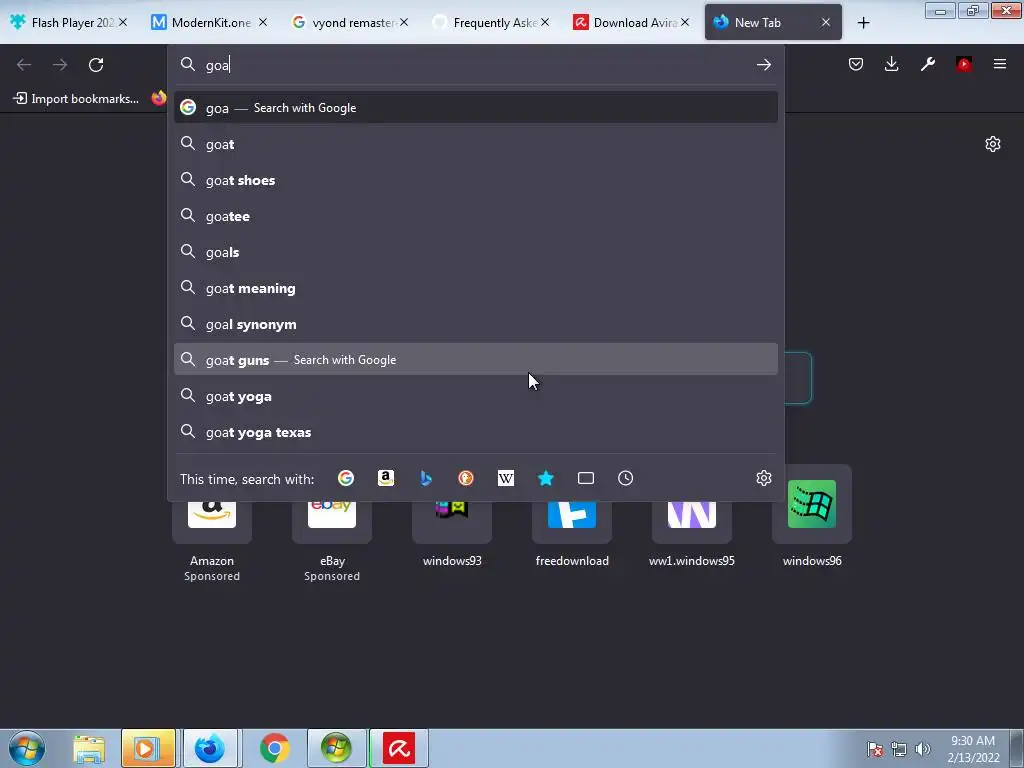Open search settings gear in dropdown
Viewport: 1024px width, 768px height.
click(763, 478)
